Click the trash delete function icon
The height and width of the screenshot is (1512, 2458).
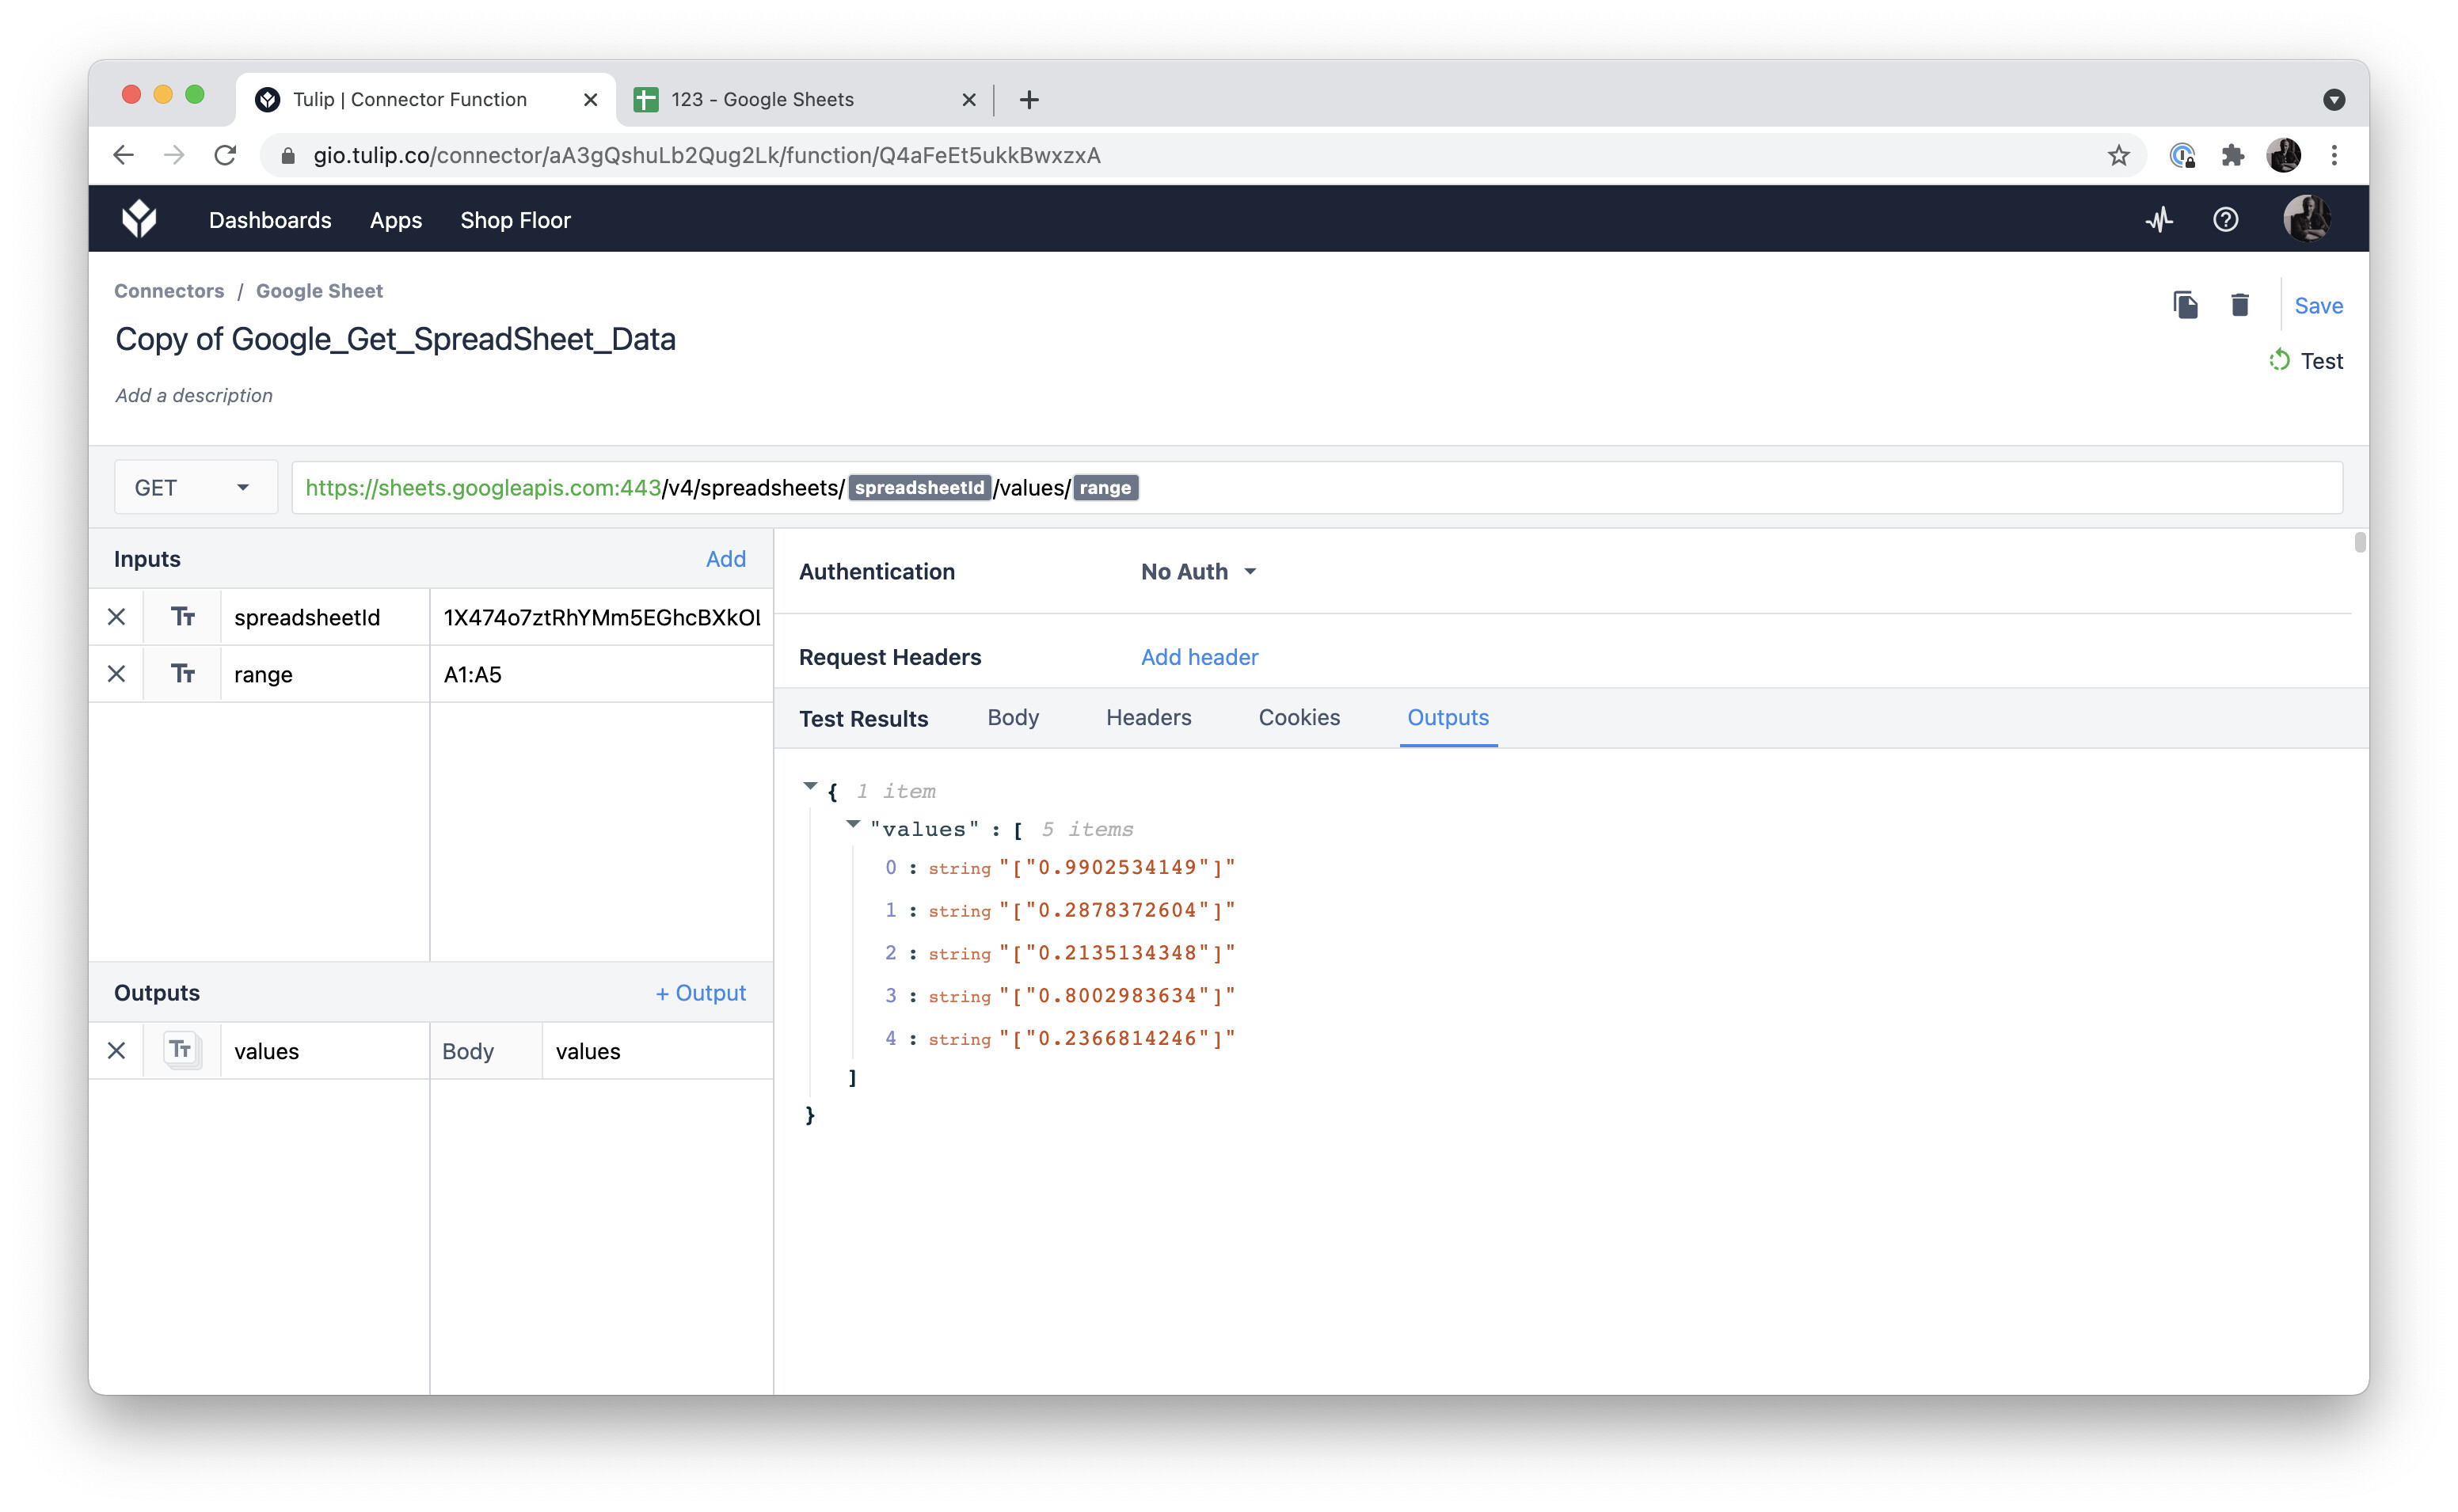tap(2240, 305)
